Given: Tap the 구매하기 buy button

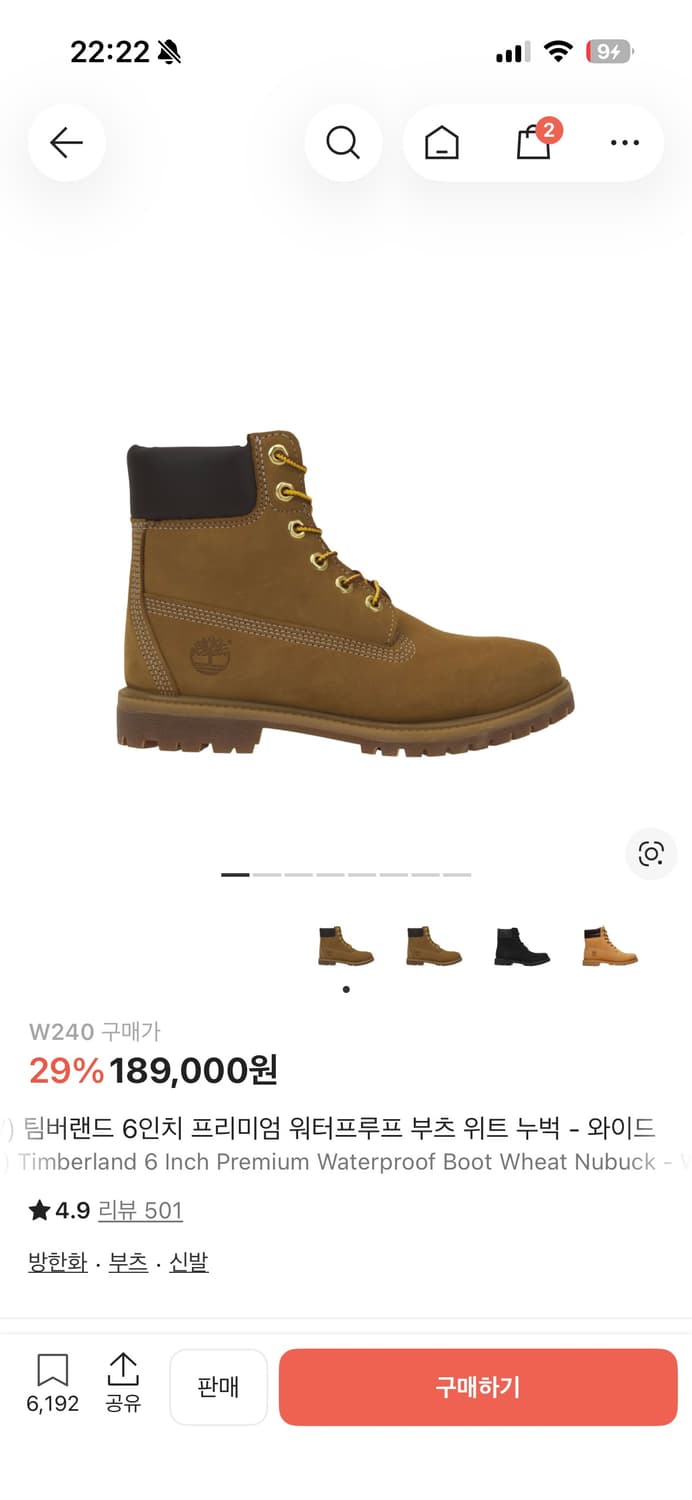Looking at the screenshot, I should coord(478,1387).
